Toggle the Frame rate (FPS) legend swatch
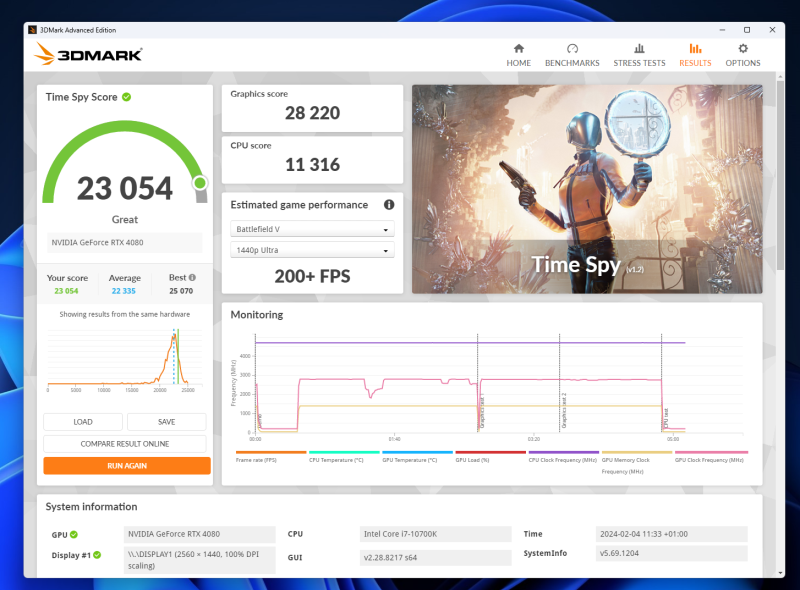The height and width of the screenshot is (590, 800). [x=271, y=452]
